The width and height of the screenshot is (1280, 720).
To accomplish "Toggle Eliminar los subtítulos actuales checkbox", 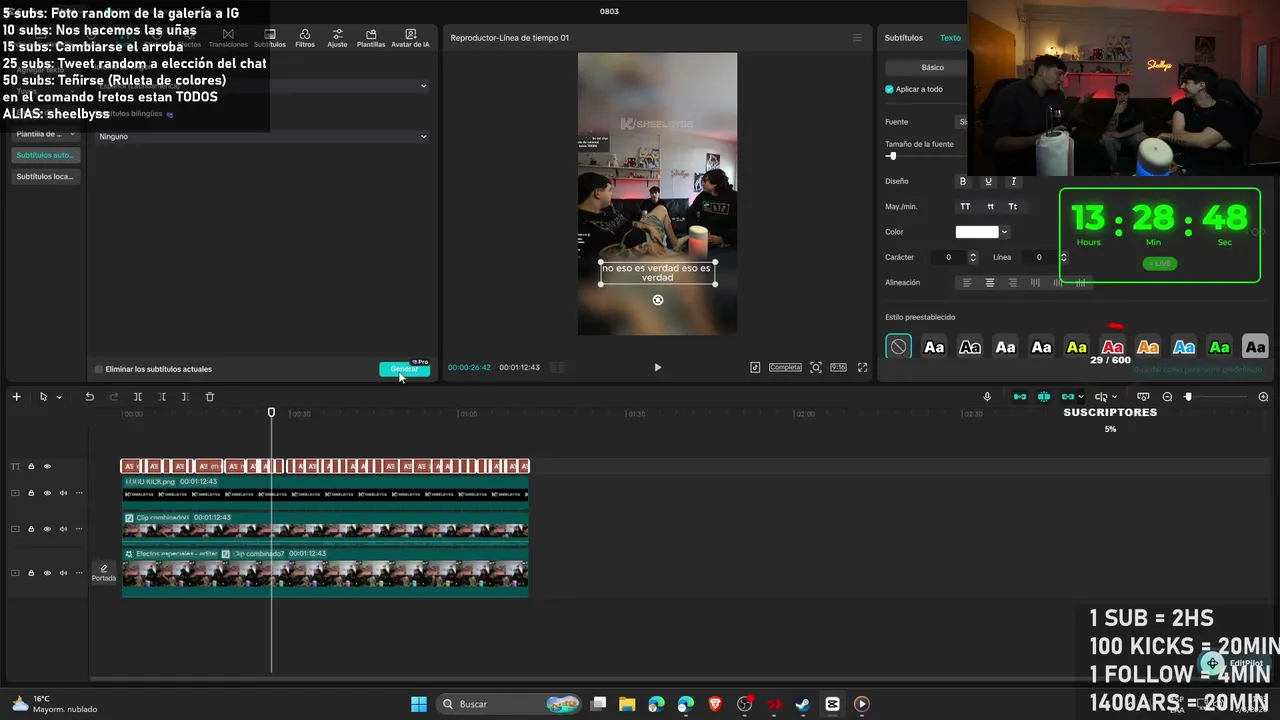I will pyautogui.click(x=98, y=369).
